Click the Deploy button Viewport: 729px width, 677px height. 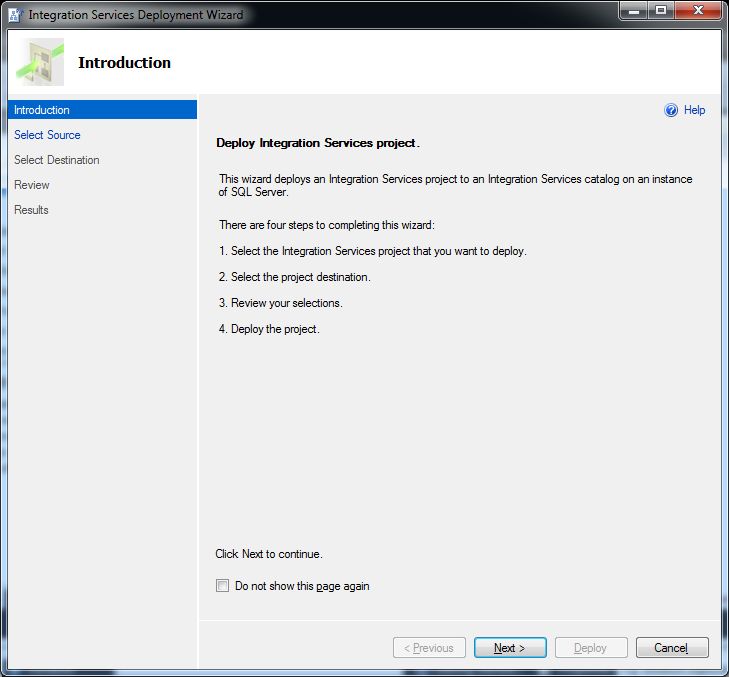591,648
